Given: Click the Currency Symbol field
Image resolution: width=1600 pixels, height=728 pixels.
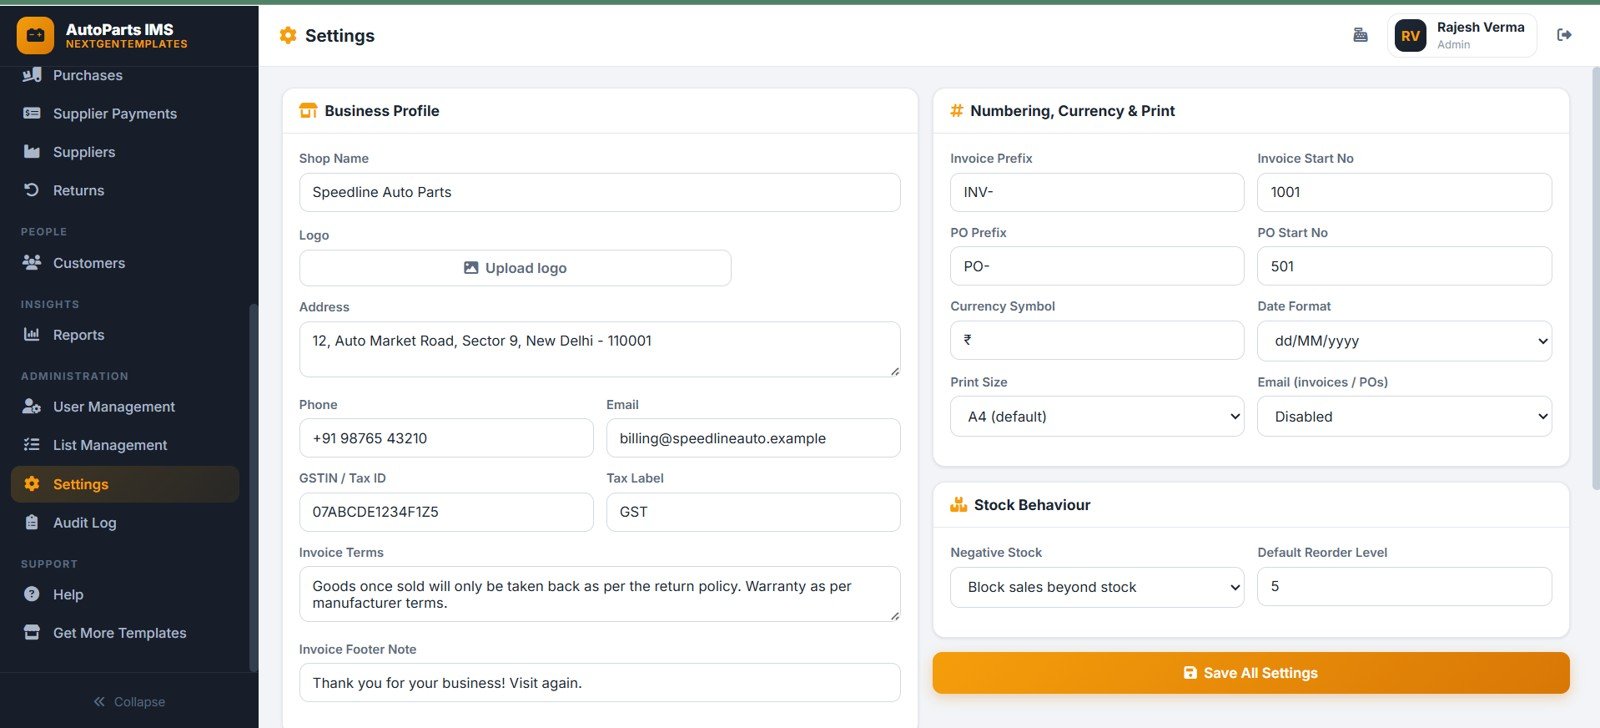Looking at the screenshot, I should [1097, 340].
